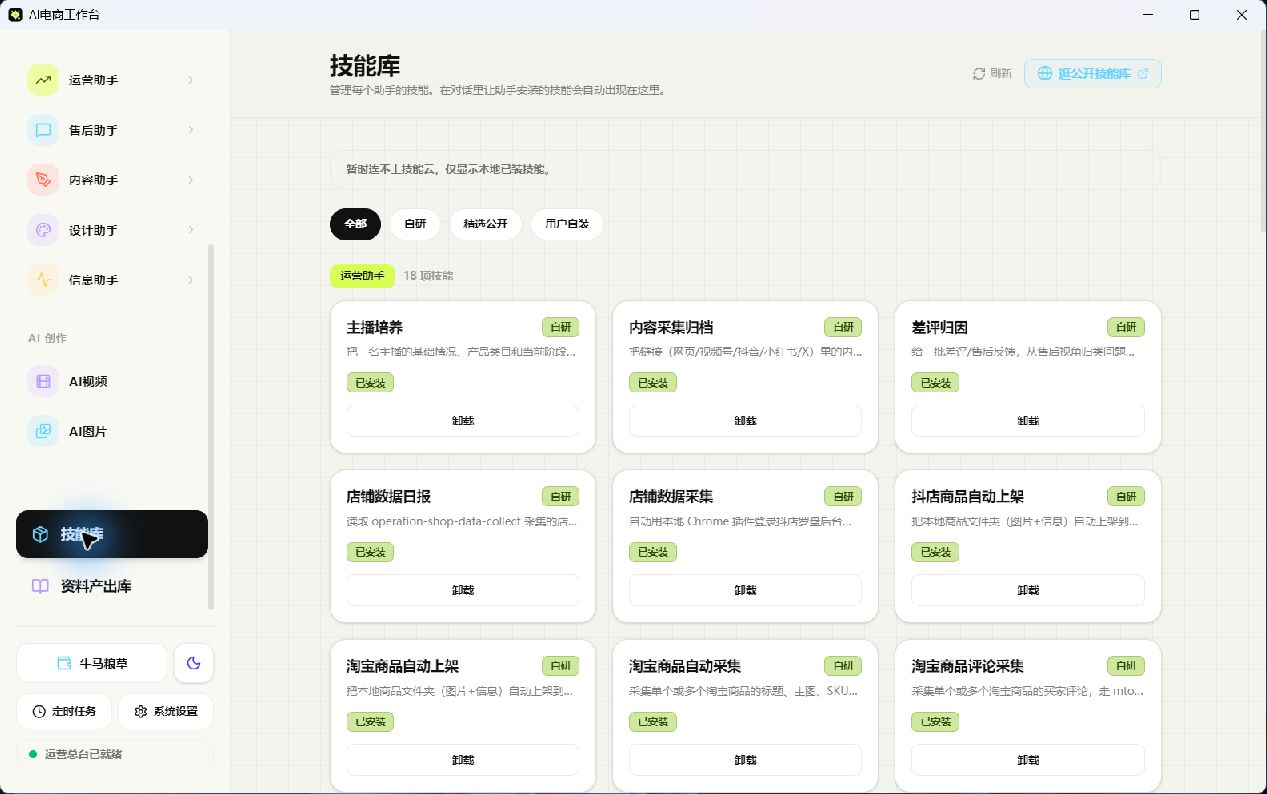Click the 运营助手 trend-line icon
The image size is (1267, 794).
[x=43, y=80]
